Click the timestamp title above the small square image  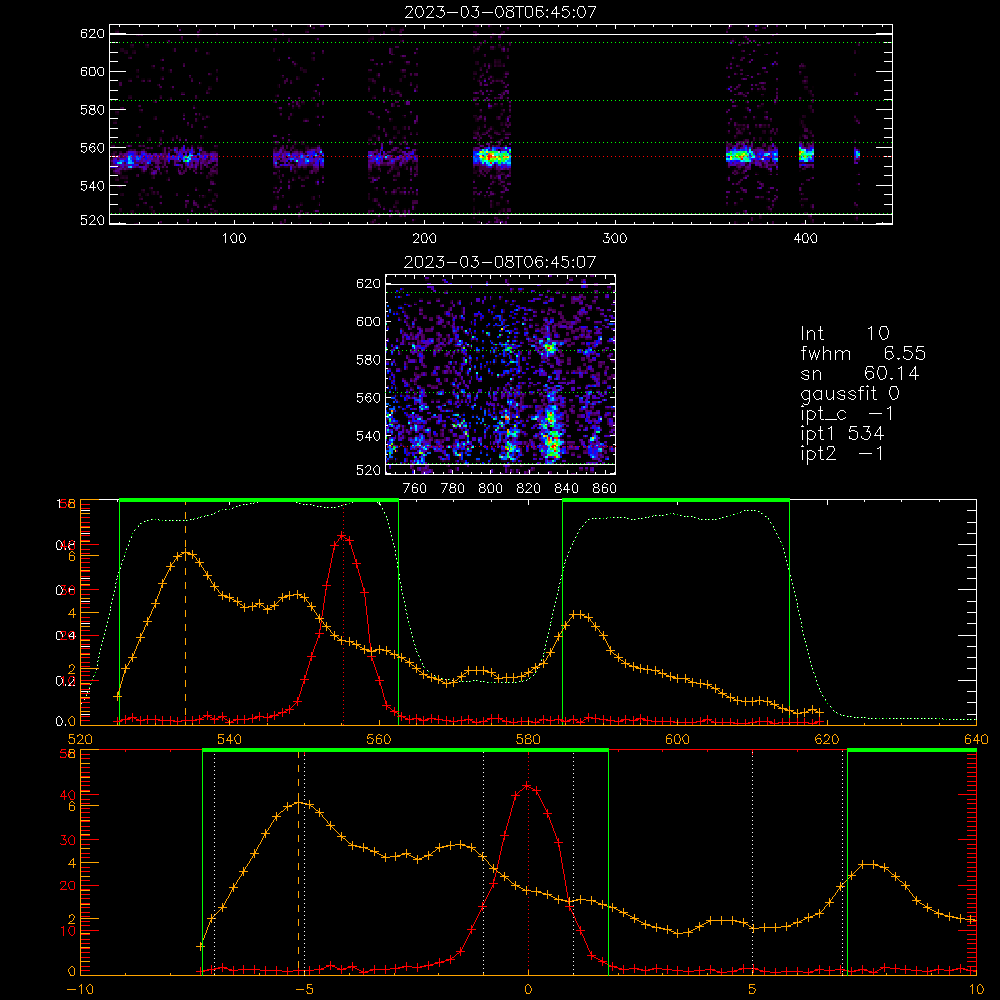click(x=500, y=262)
